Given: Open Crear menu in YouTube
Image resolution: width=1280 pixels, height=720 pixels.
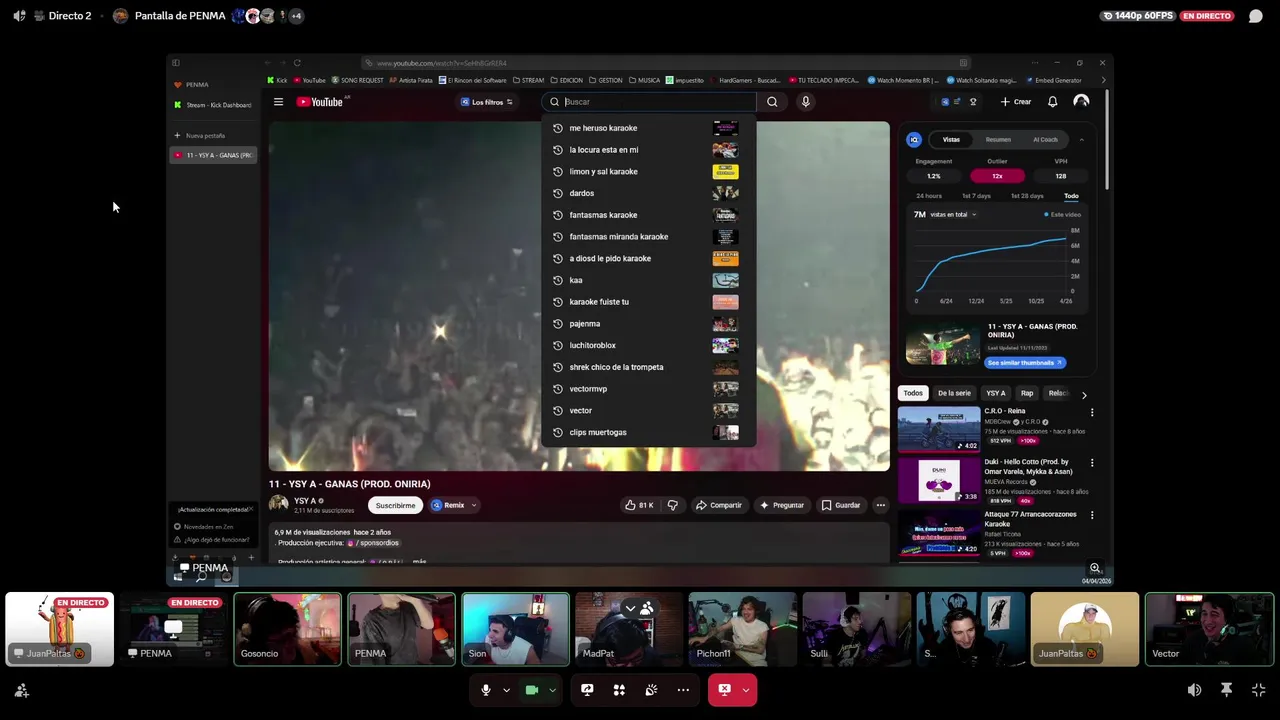Looking at the screenshot, I should (1016, 102).
